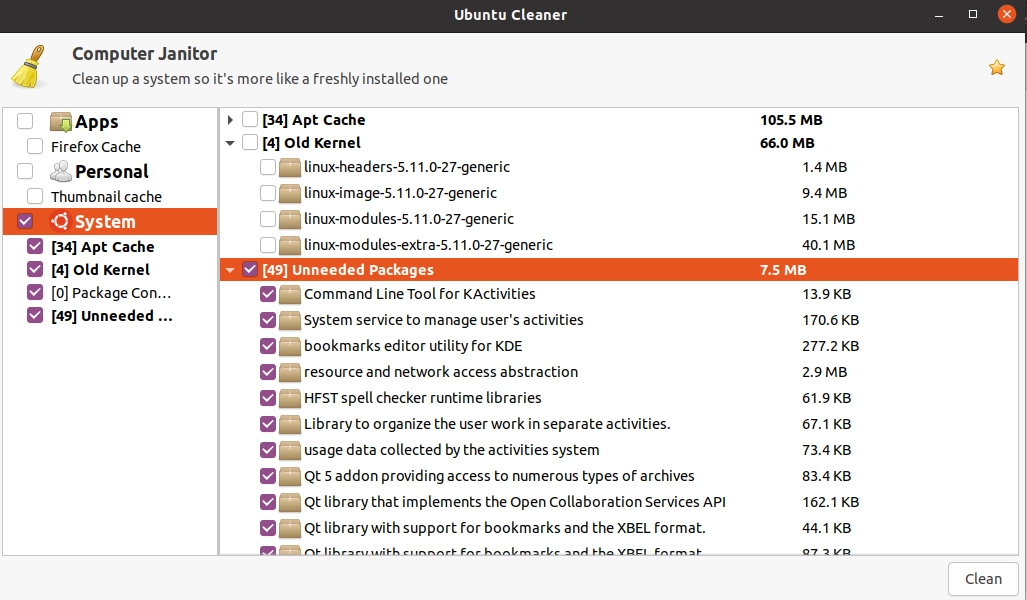Click the Ubuntu logo beside System
Image resolution: width=1027 pixels, height=600 pixels.
coord(60,222)
